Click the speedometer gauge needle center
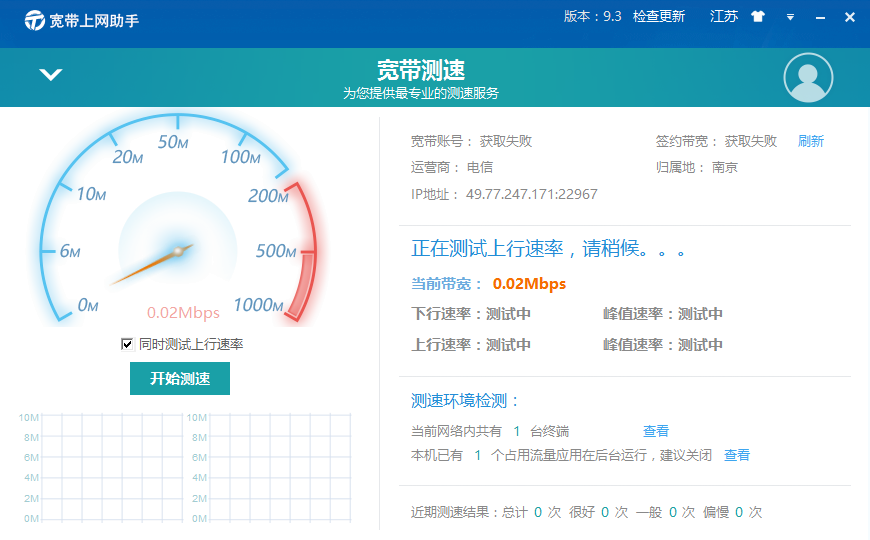This screenshot has width=870, height=540. 178,250
